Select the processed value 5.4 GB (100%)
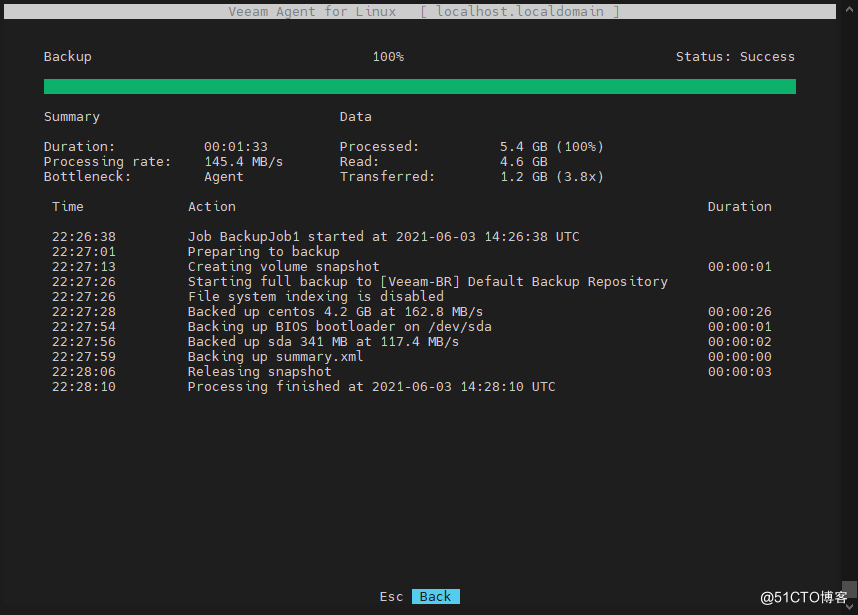The image size is (858, 615). (552, 147)
